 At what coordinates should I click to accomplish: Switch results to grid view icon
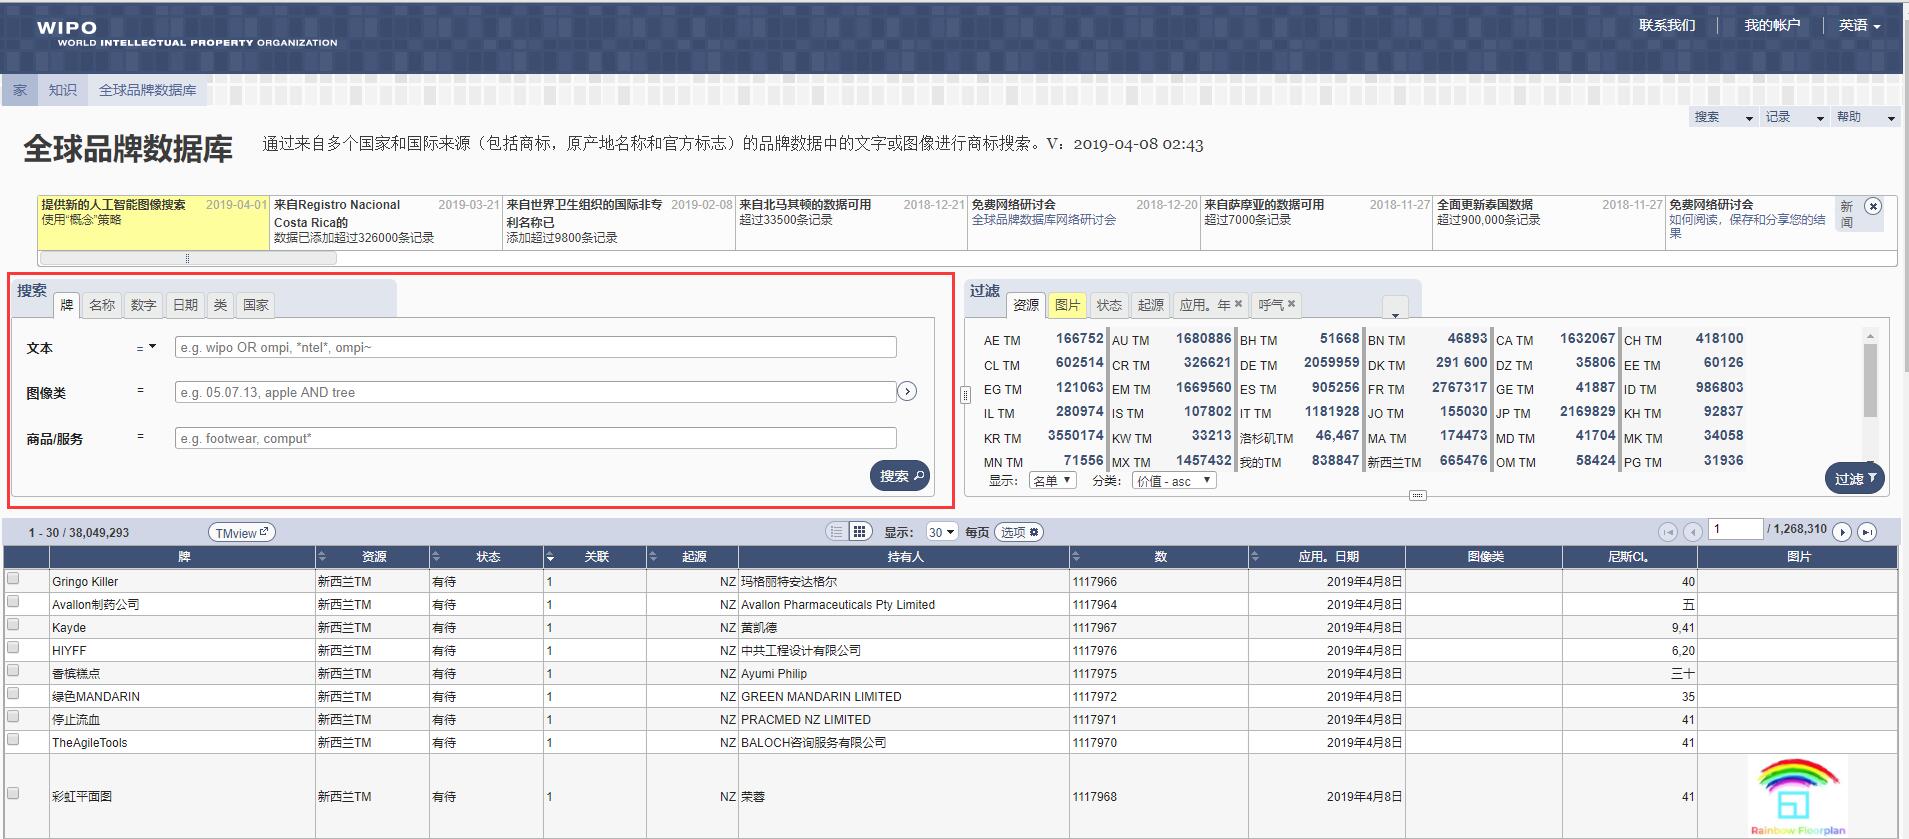point(859,532)
